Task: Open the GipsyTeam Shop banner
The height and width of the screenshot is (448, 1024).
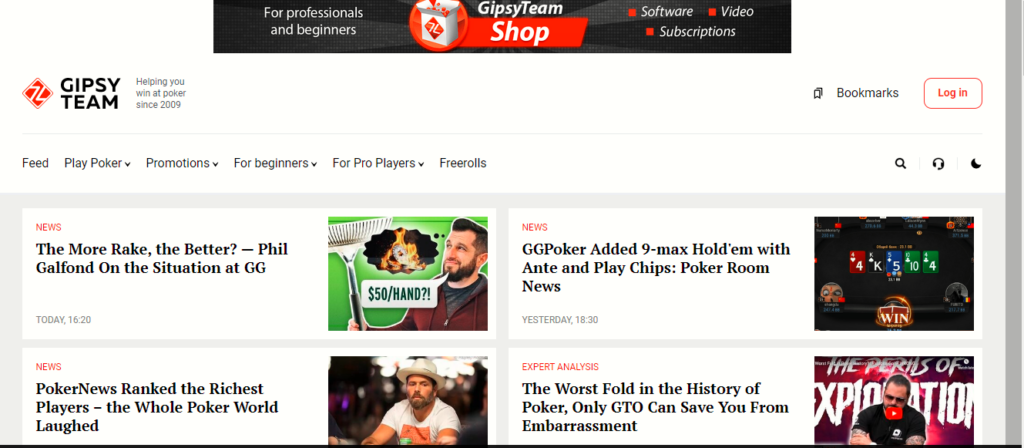Action: tap(502, 26)
